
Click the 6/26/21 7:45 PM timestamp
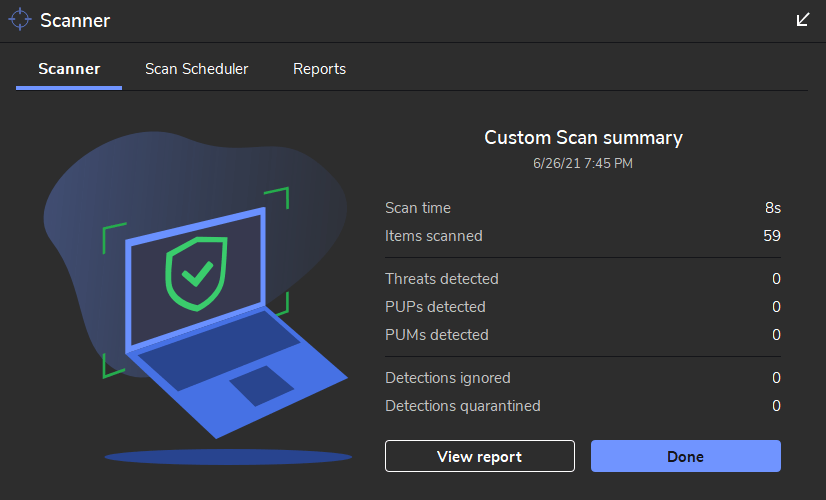click(x=583, y=163)
